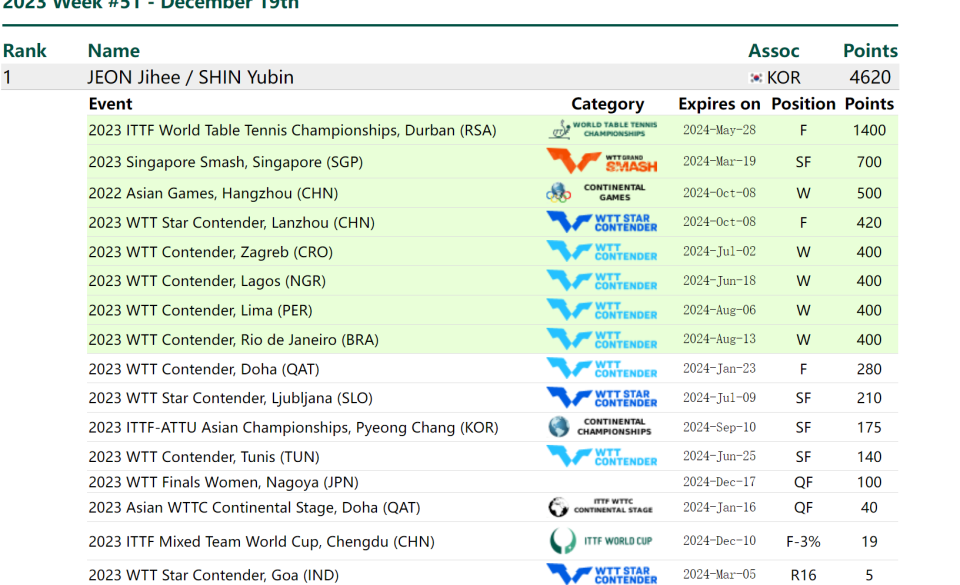Click the WTT Contender logo for Zagreb

(602, 252)
